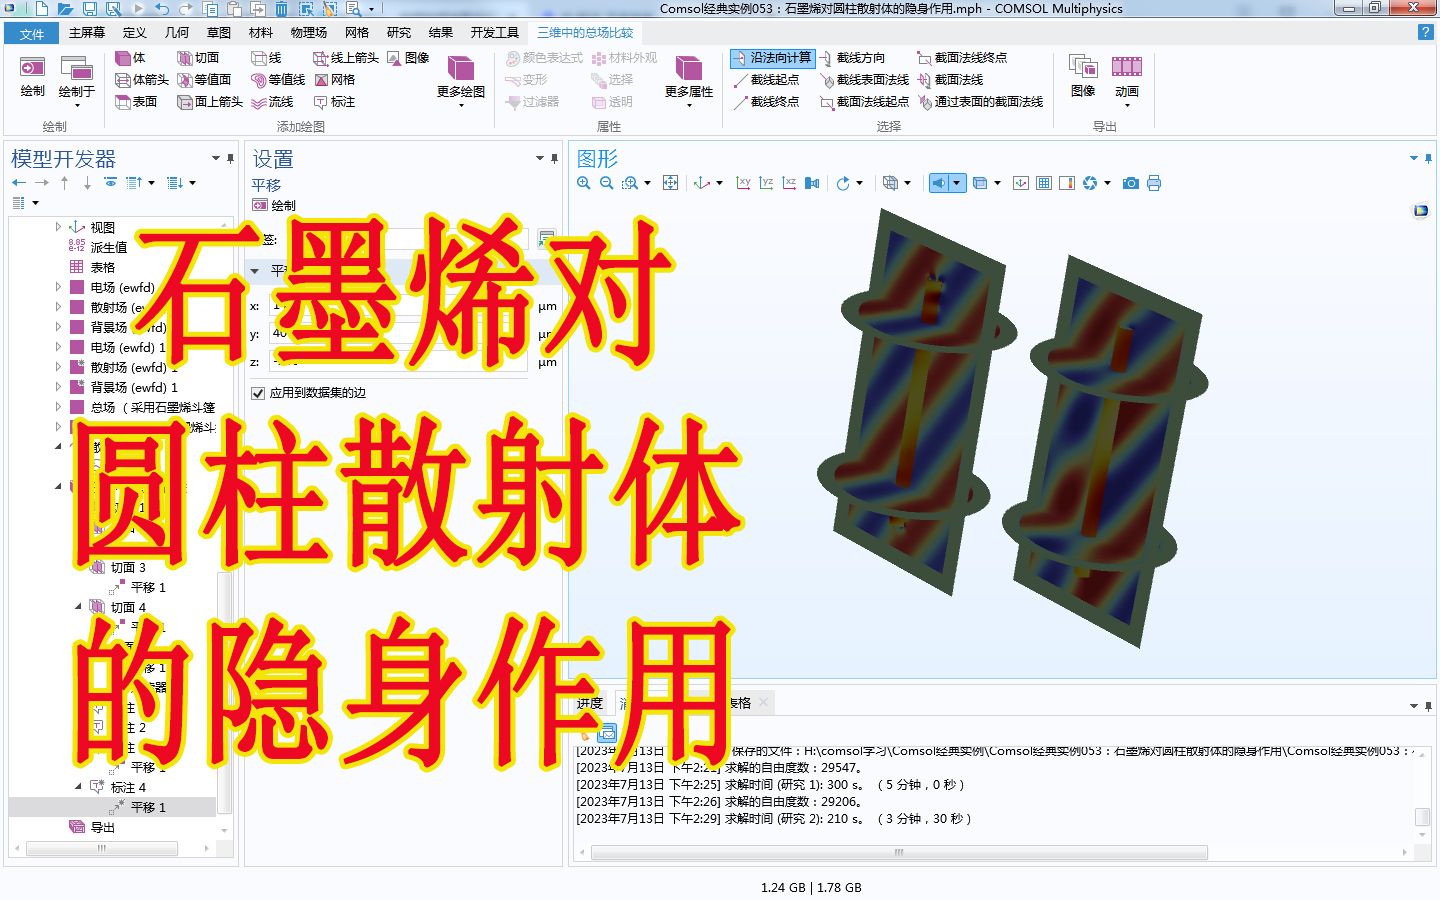
Task: Add a 表面 (Surface) plot
Action: 136,102
